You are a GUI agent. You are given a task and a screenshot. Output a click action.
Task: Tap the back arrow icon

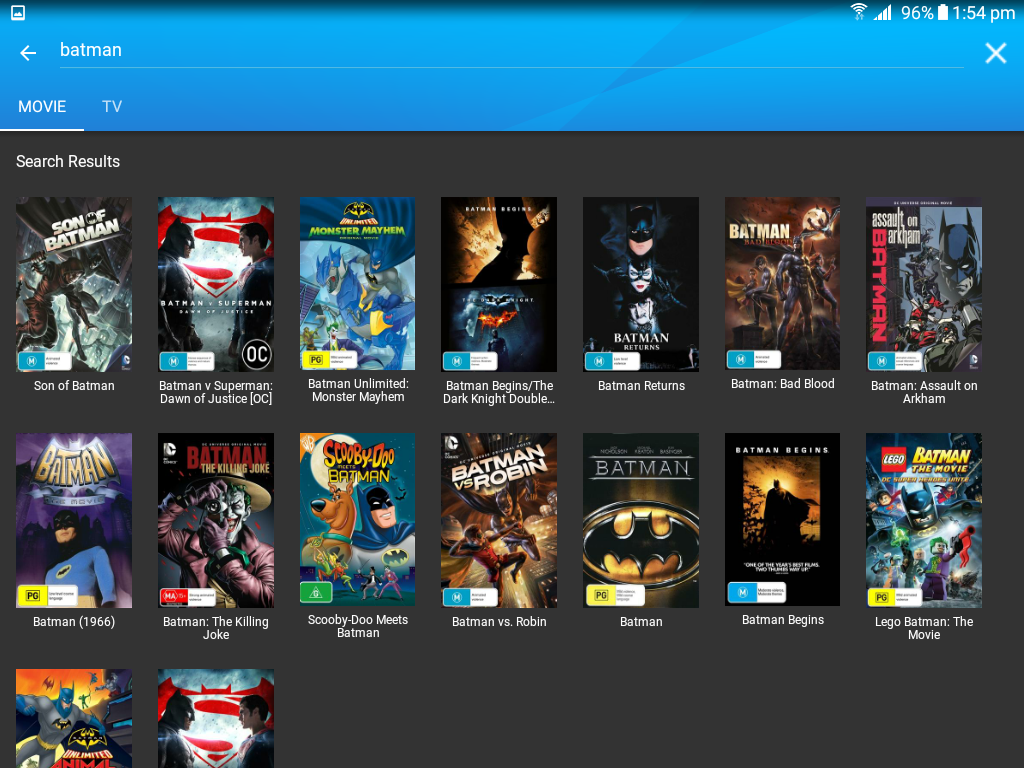click(28, 53)
